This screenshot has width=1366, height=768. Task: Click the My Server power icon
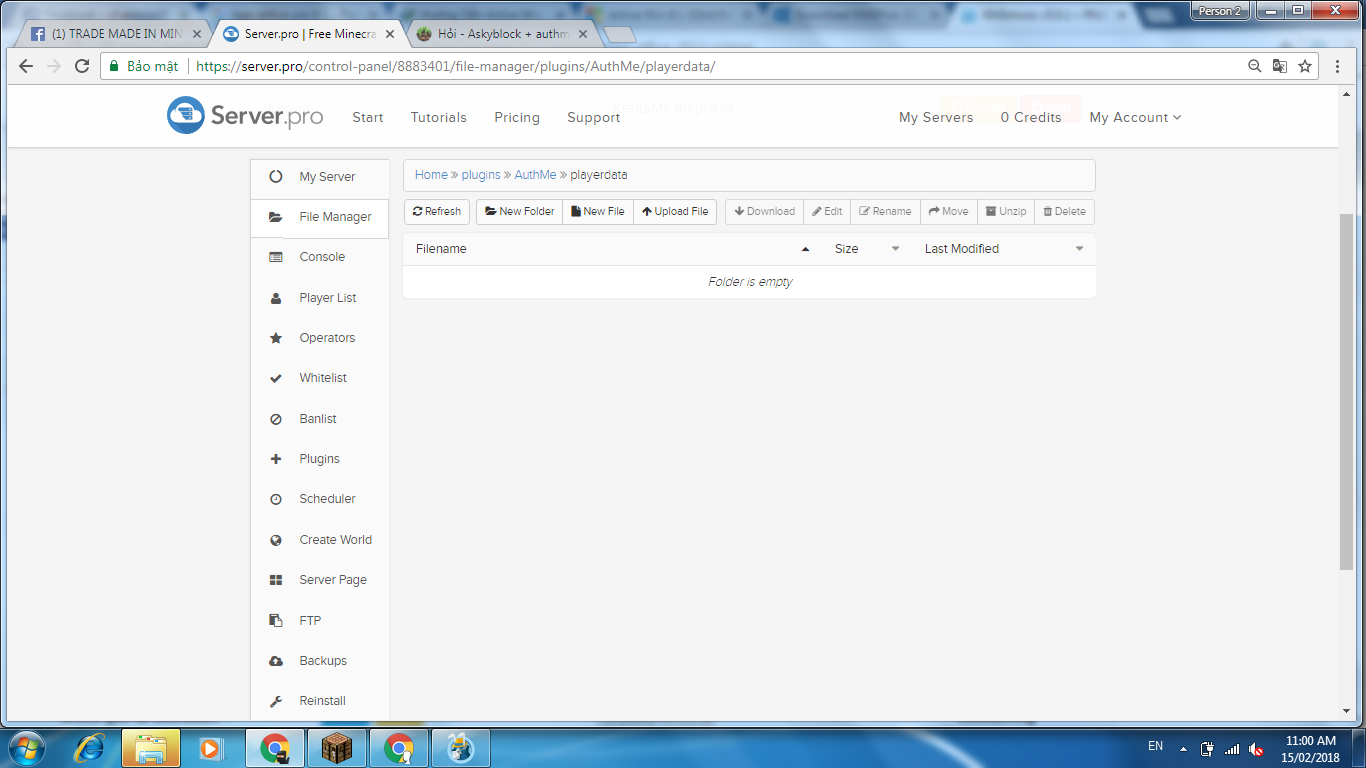[x=276, y=177]
